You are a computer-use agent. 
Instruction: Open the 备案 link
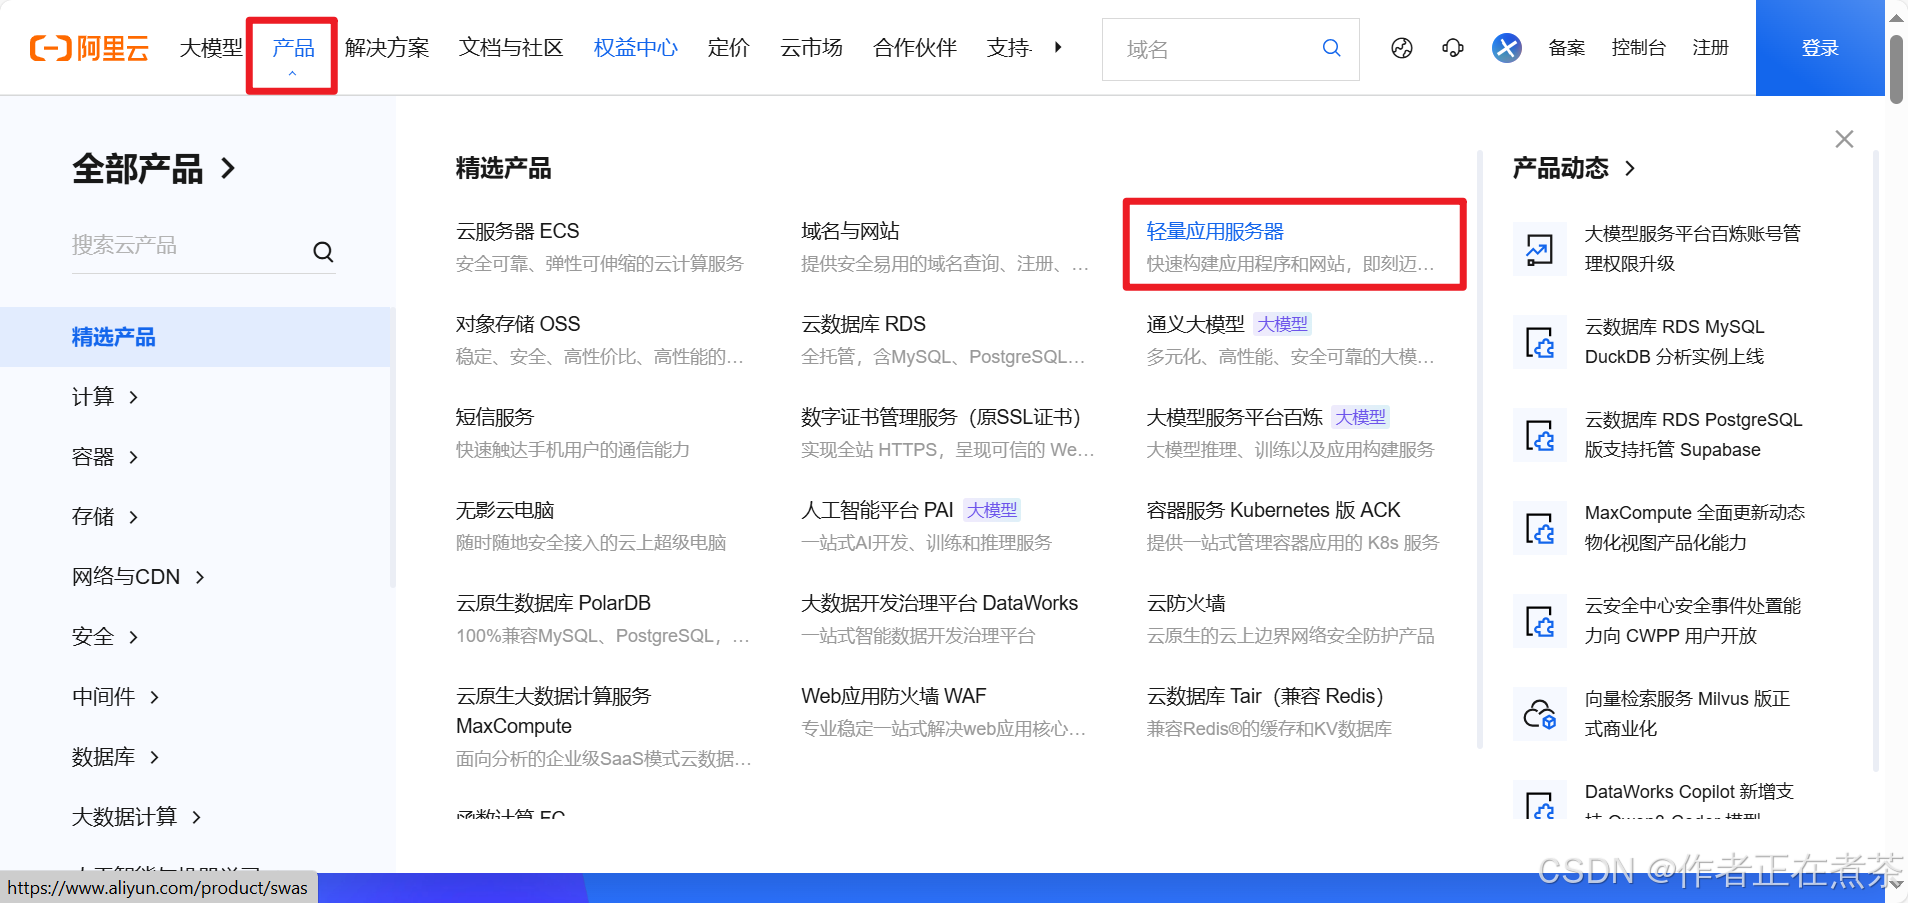(1566, 48)
